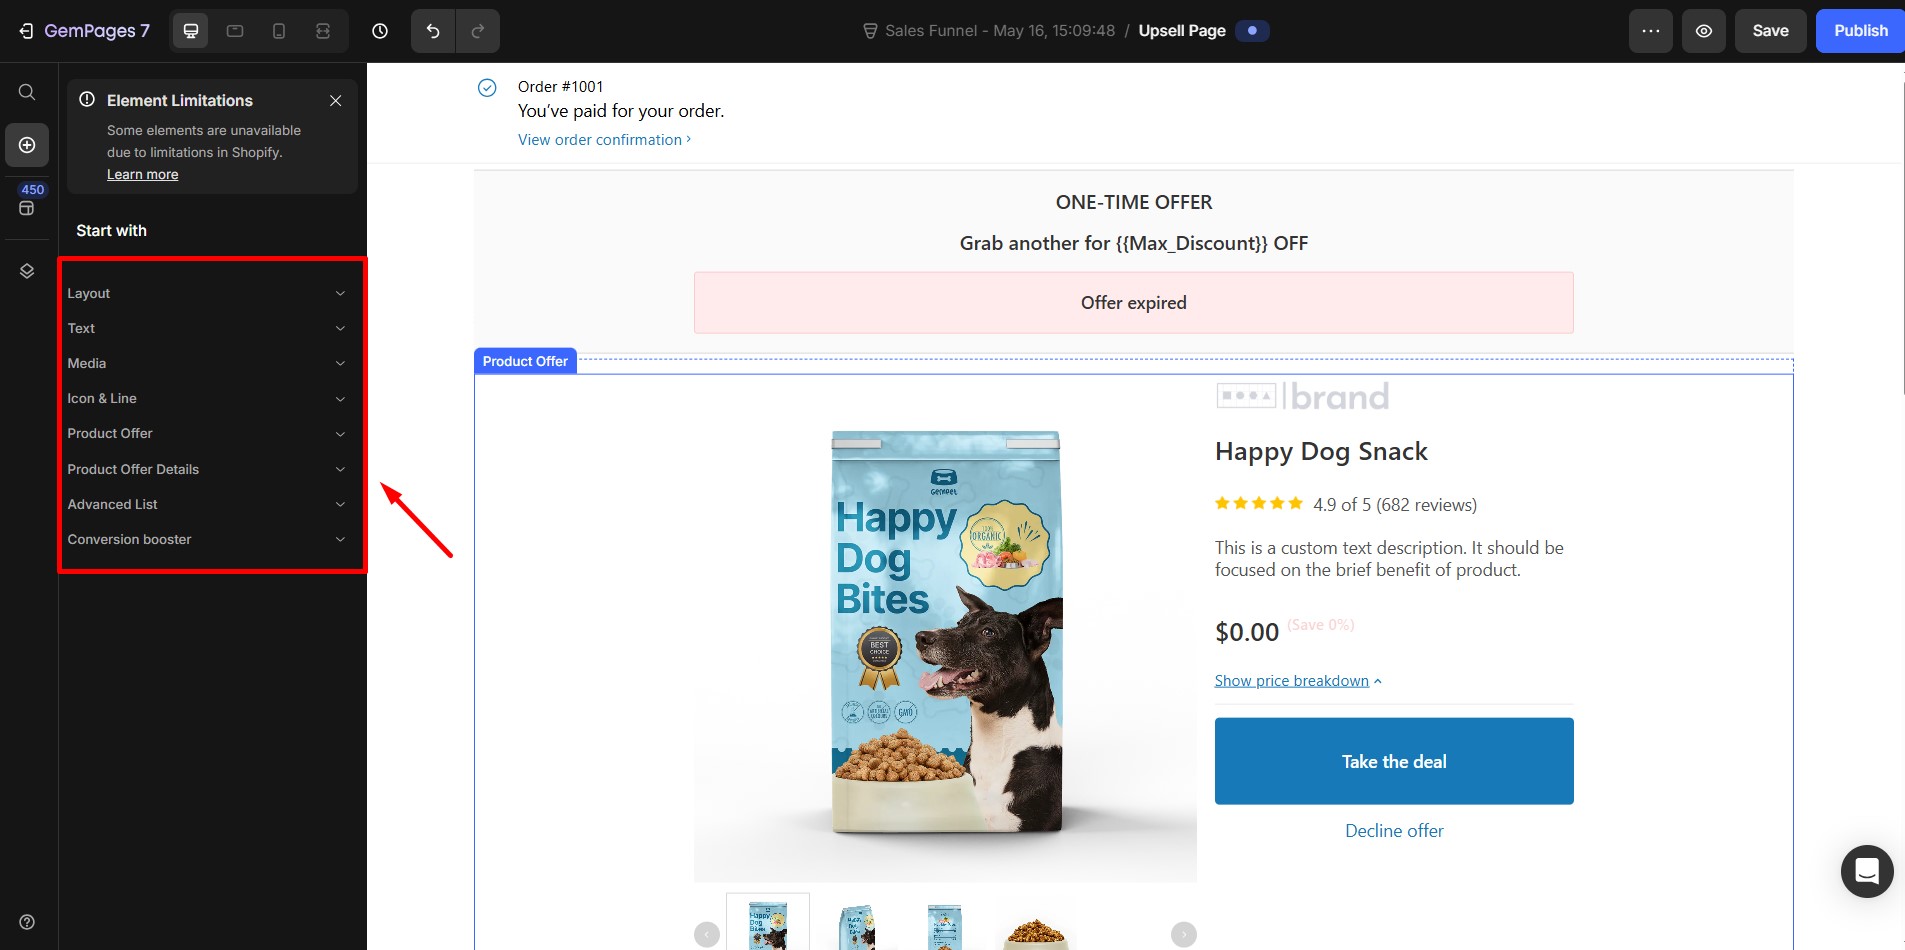Expand the Layout element group
Viewport: 1905px width, 950px height.
(x=206, y=293)
